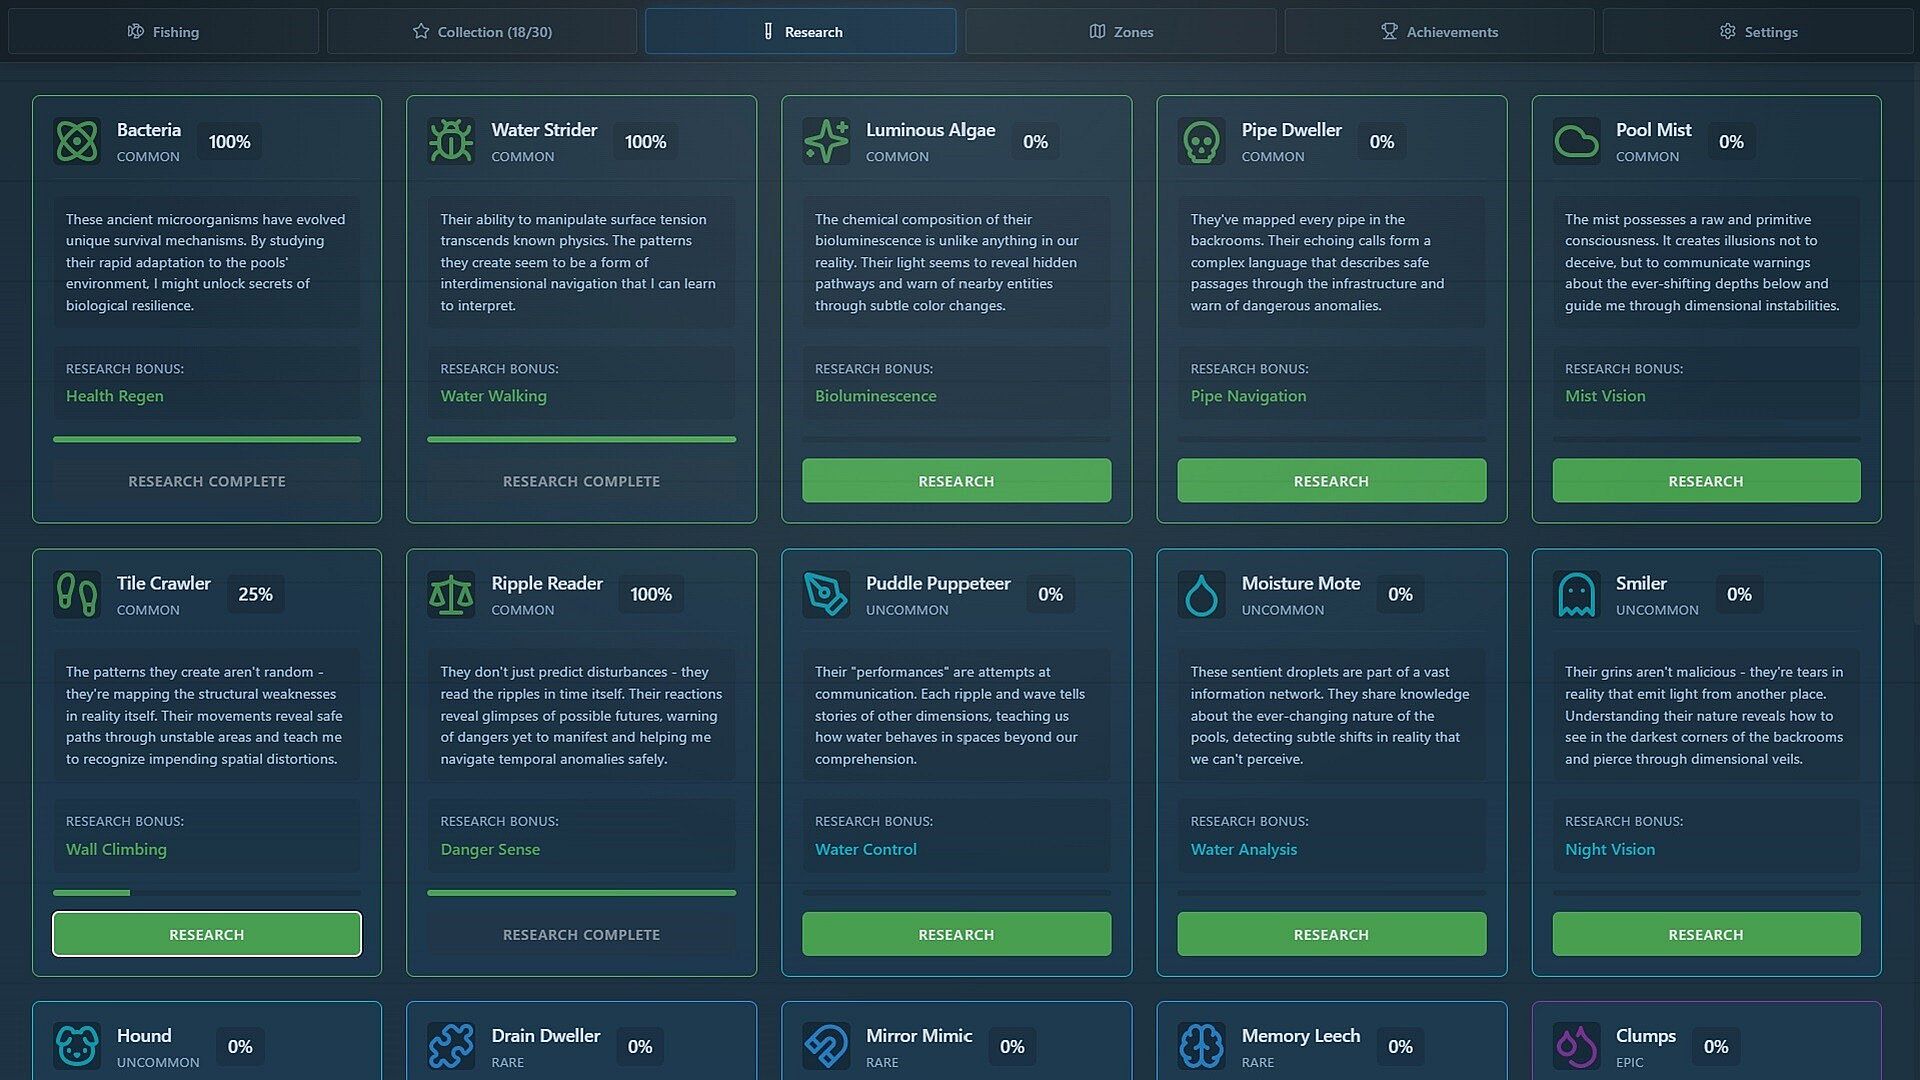Click the Moisture Mote droplet icon
Viewport: 1920px width, 1080px height.
pos(1201,594)
